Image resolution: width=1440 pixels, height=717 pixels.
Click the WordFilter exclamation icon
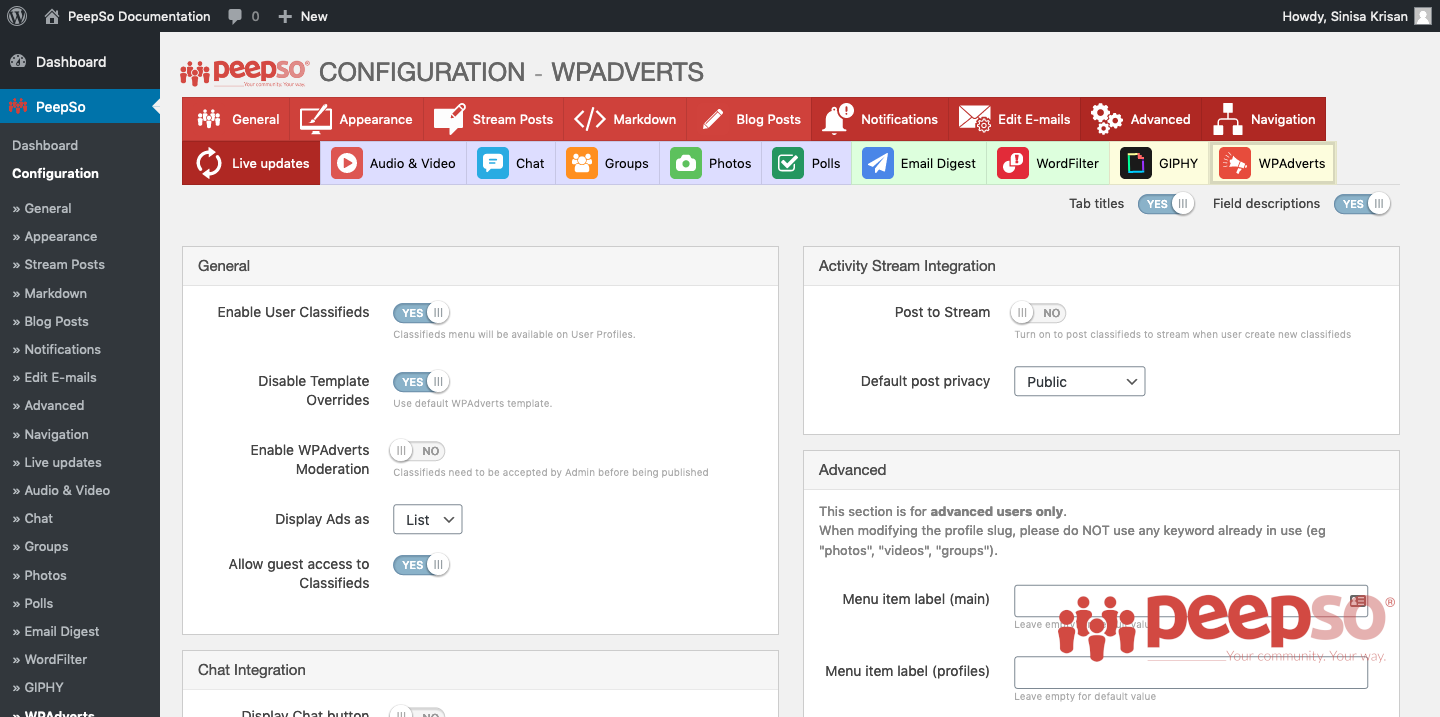click(1014, 163)
